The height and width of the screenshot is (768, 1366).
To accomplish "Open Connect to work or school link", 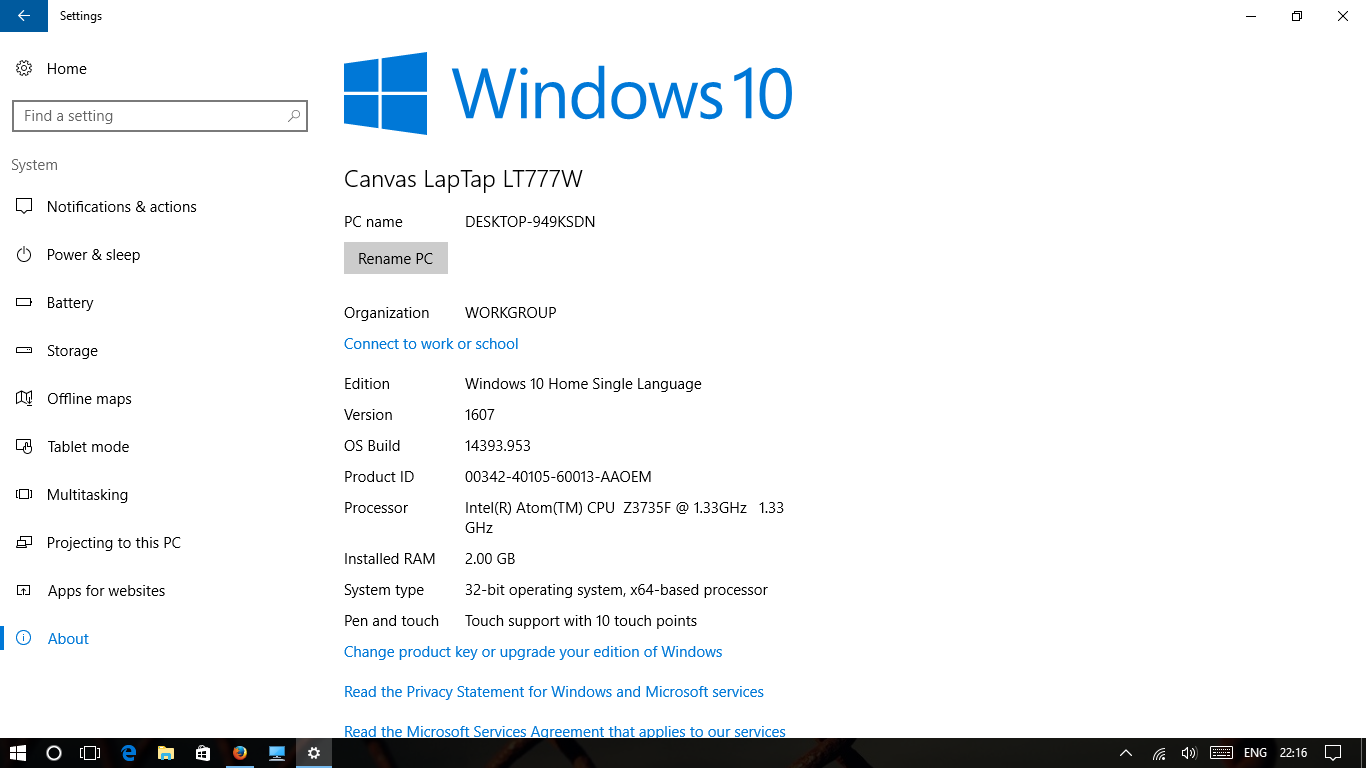I will click(431, 344).
